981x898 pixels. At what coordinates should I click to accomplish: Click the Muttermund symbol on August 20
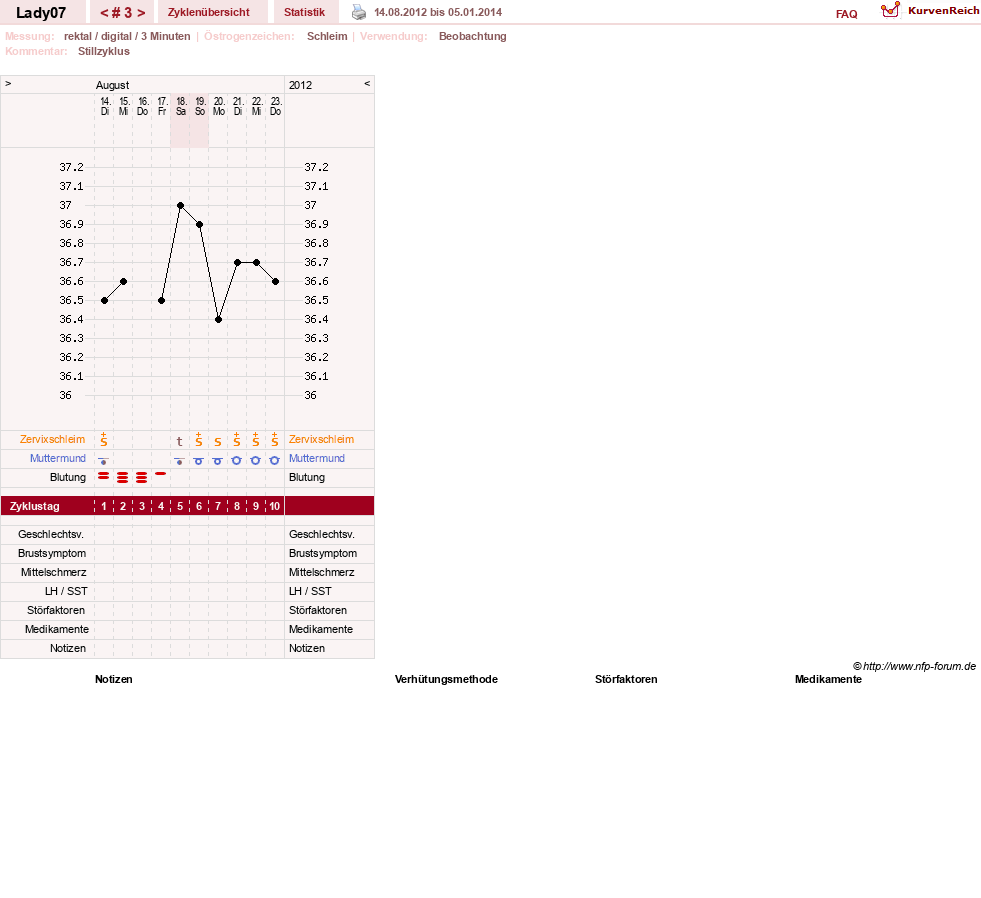tap(218, 461)
